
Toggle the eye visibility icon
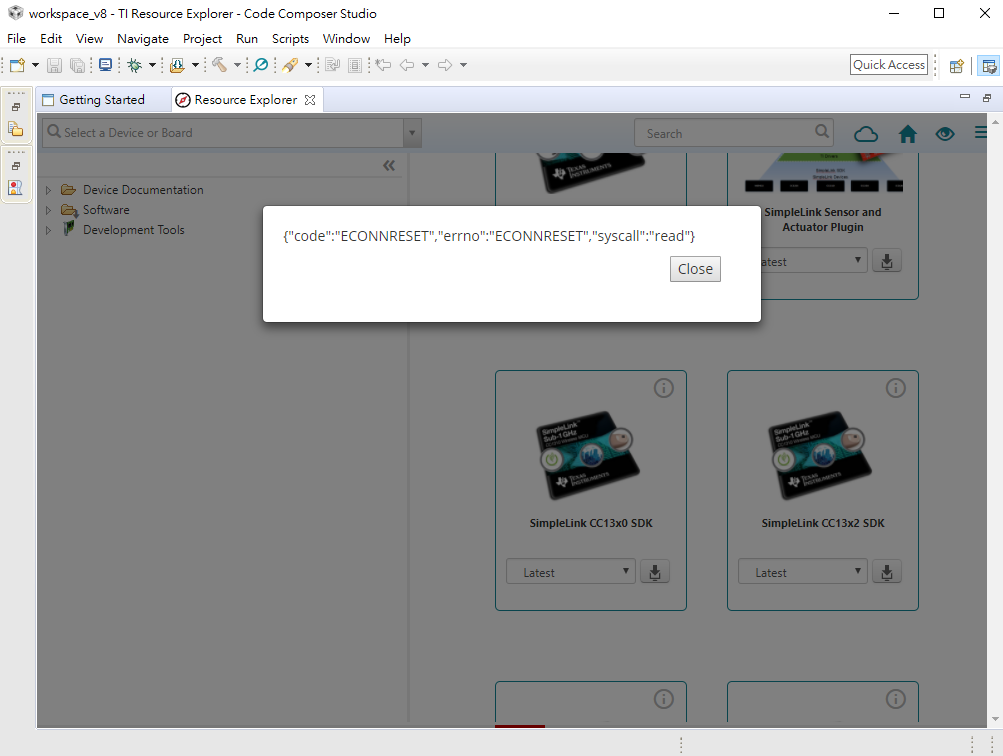click(x=945, y=134)
